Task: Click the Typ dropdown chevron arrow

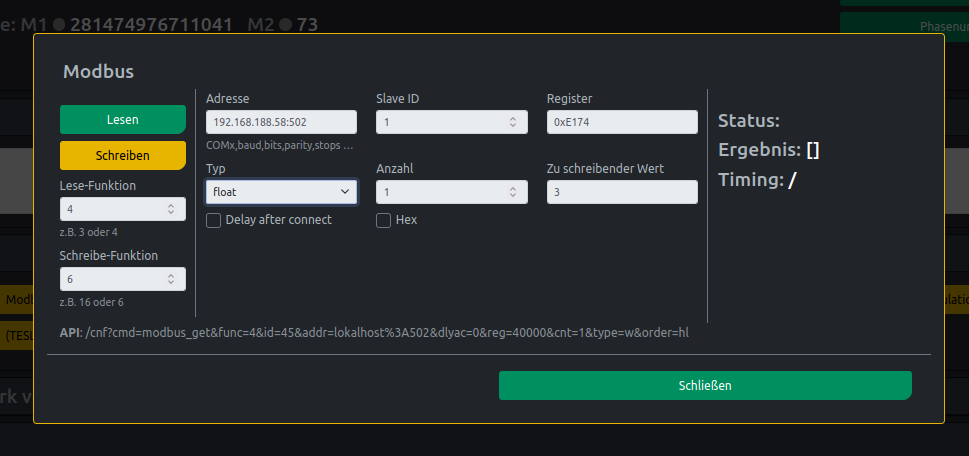Action: [x=345, y=191]
